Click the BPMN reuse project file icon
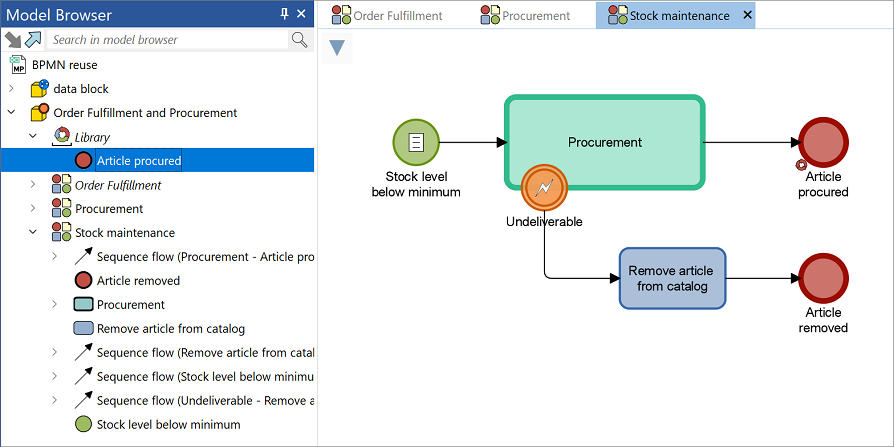Image resolution: width=894 pixels, height=447 pixels. pyautogui.click(x=18, y=65)
